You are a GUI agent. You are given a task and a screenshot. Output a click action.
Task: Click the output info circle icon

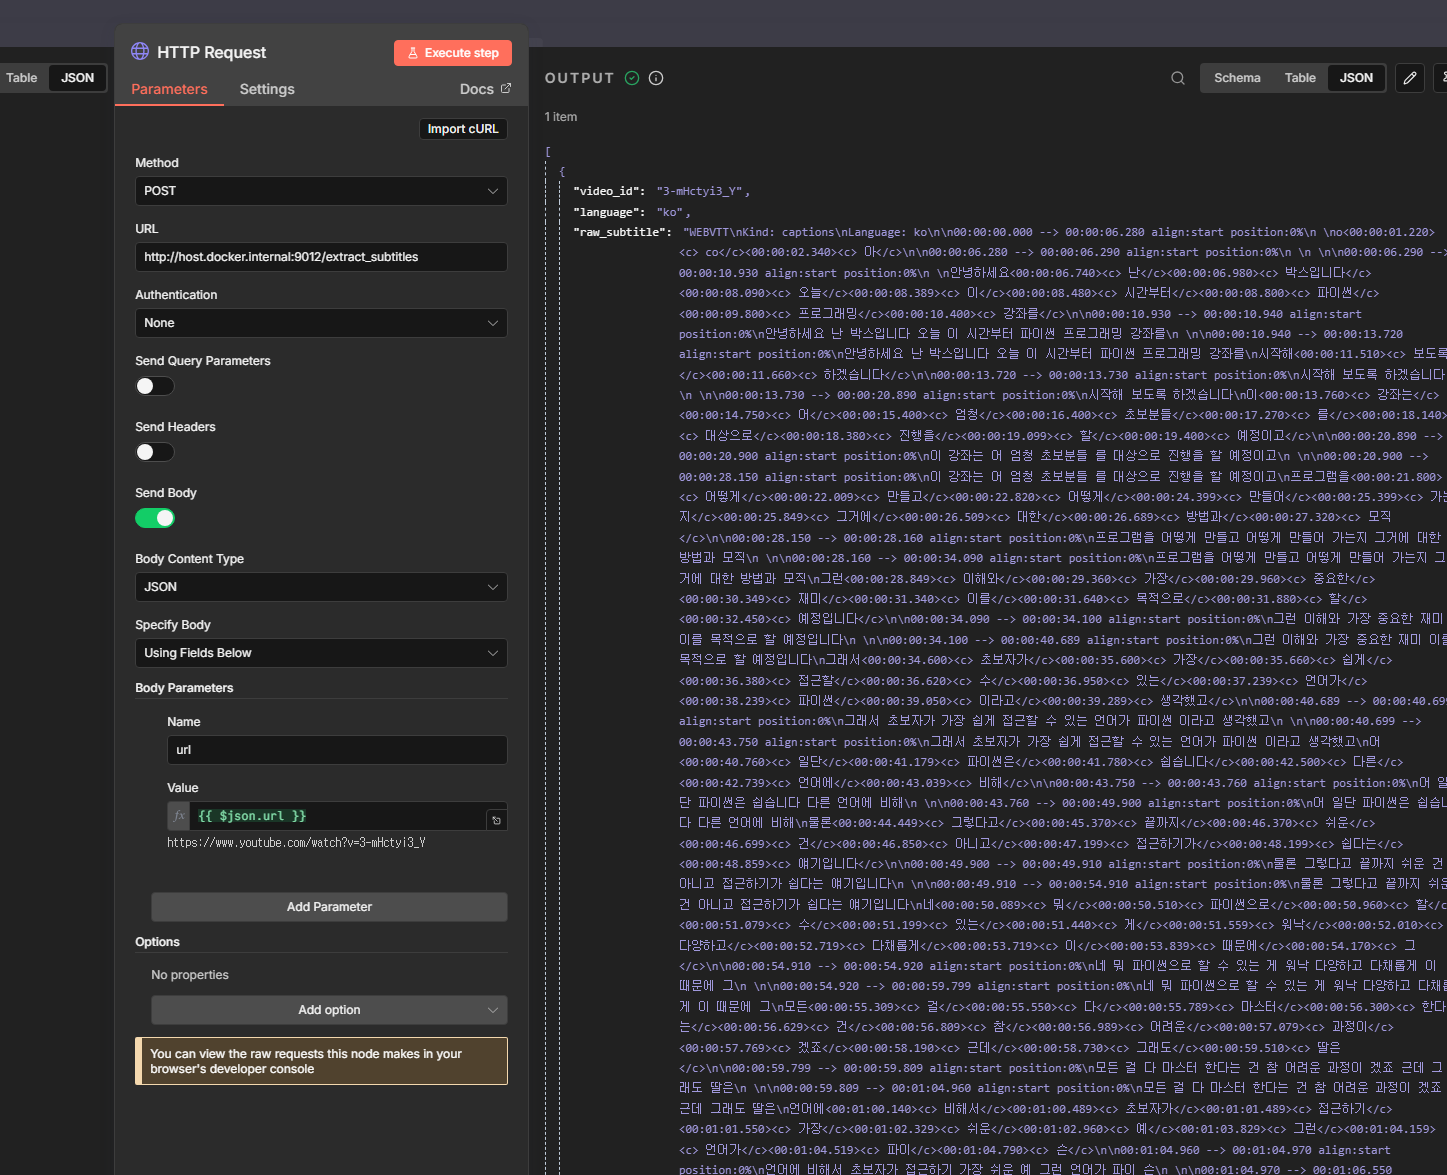(x=656, y=78)
